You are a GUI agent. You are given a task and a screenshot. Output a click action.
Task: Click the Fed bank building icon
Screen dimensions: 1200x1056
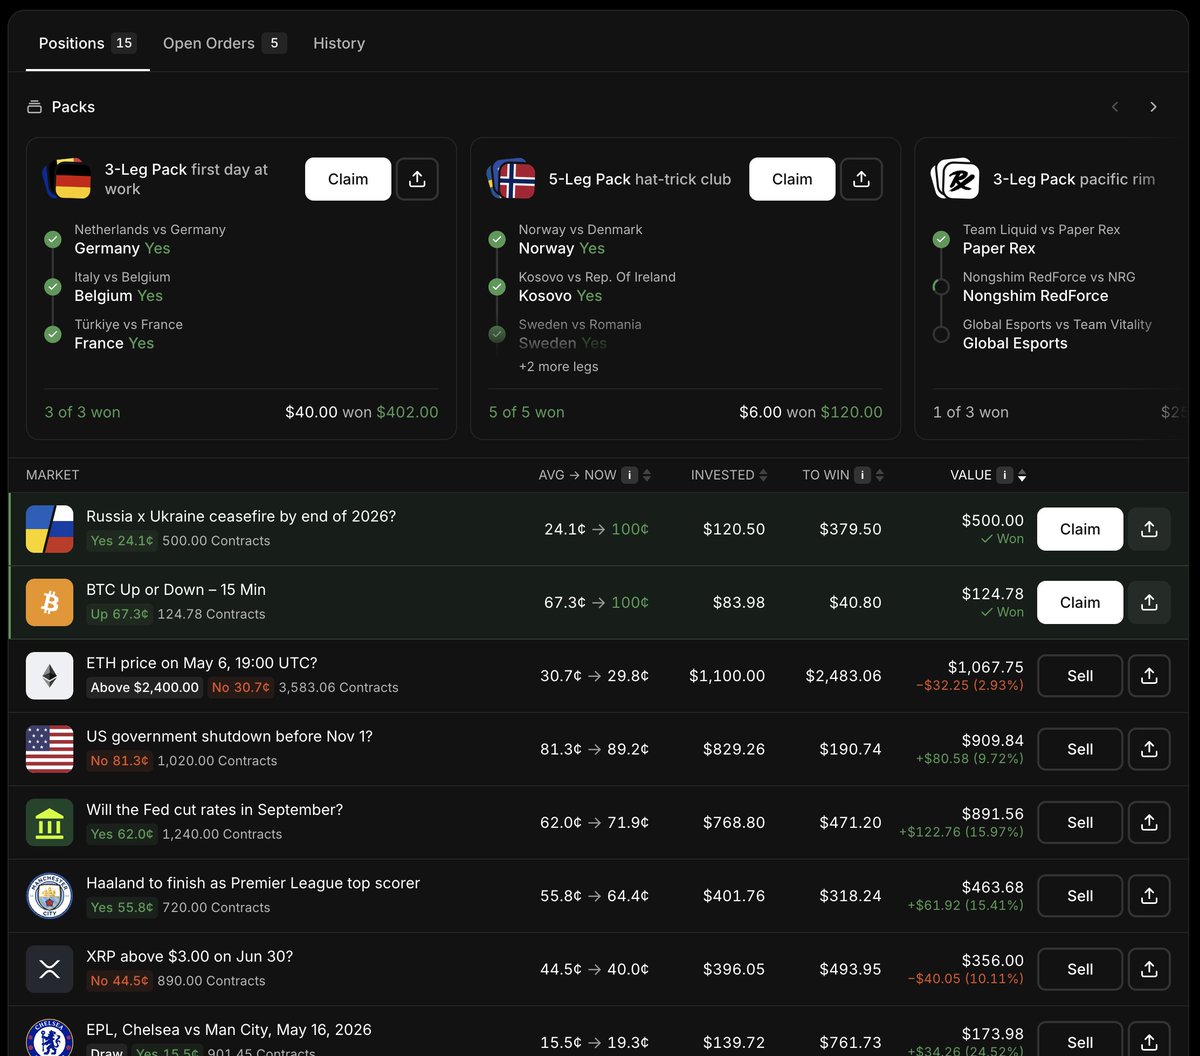point(50,822)
